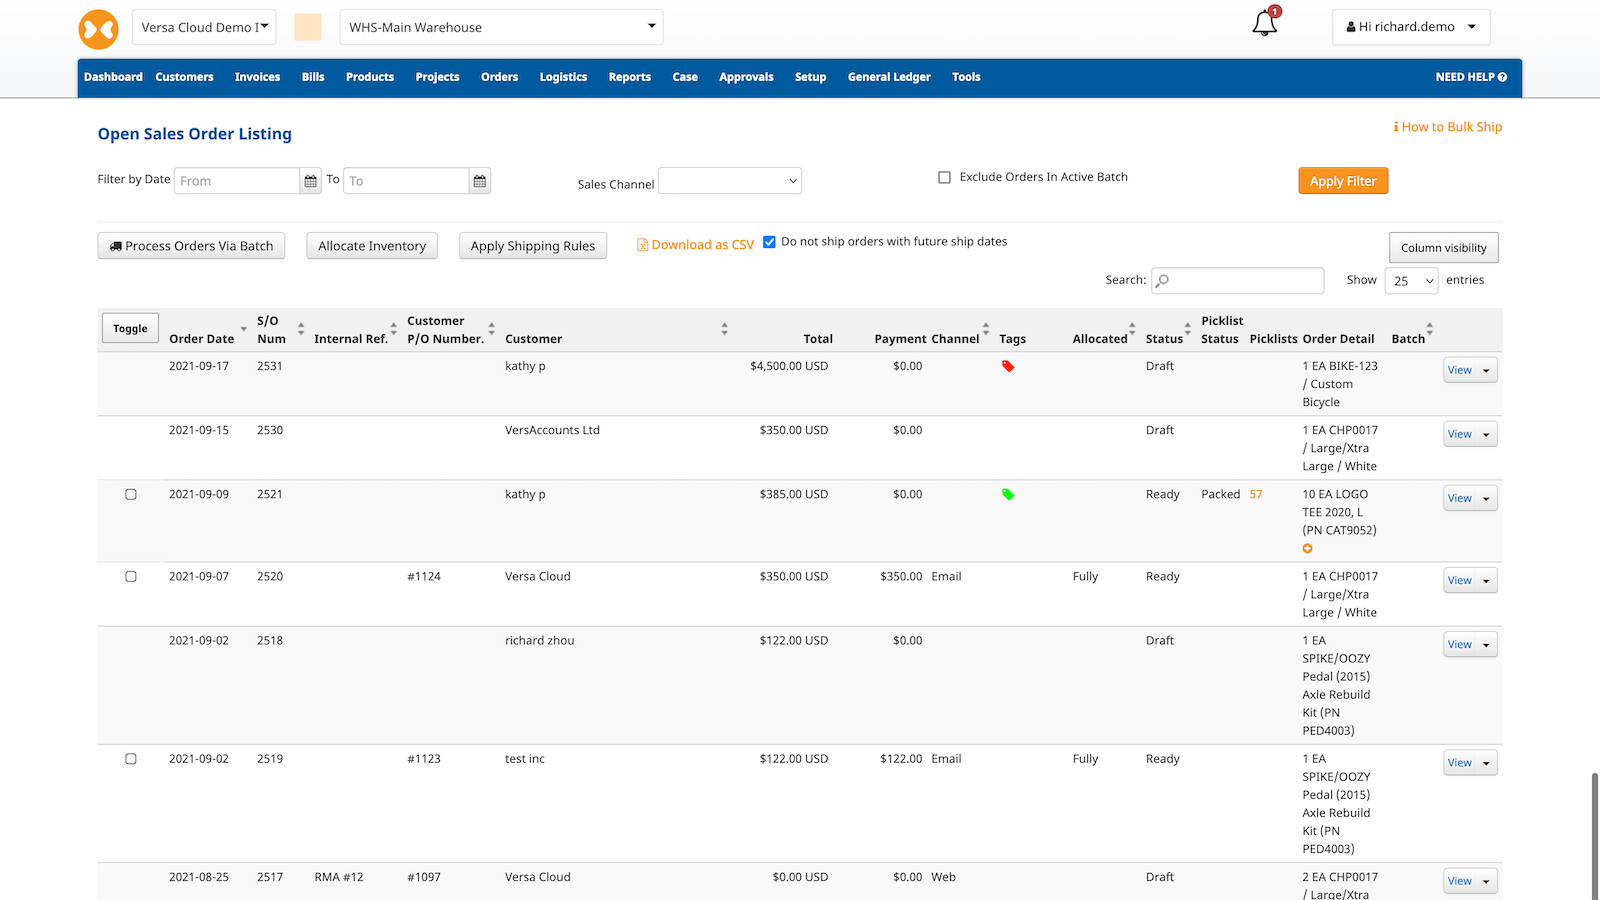
Task: Click the Versa Cloud logo icon
Action: (97, 28)
